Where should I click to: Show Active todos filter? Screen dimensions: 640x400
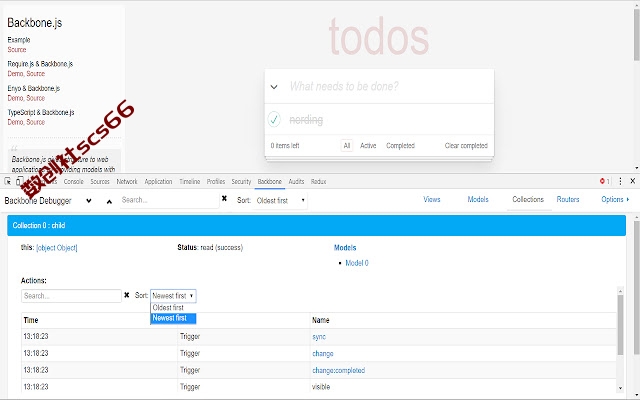click(368, 145)
